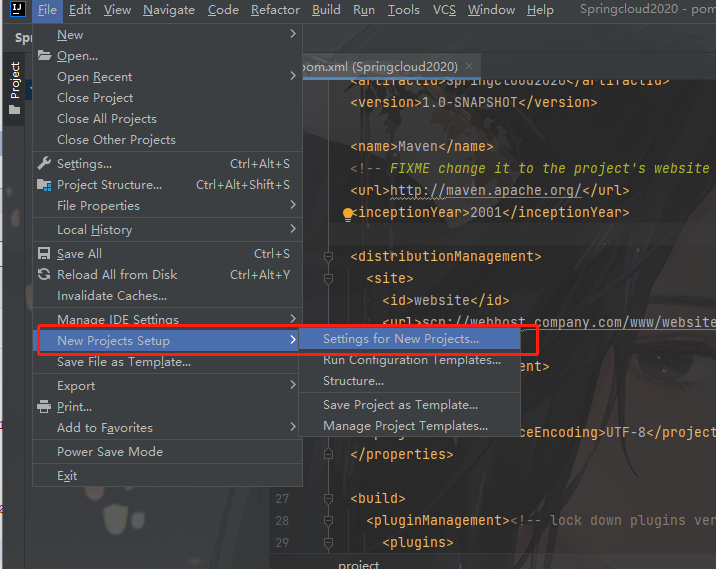
Task: Choose Manage Project Templates...
Action: pyautogui.click(x=410, y=426)
